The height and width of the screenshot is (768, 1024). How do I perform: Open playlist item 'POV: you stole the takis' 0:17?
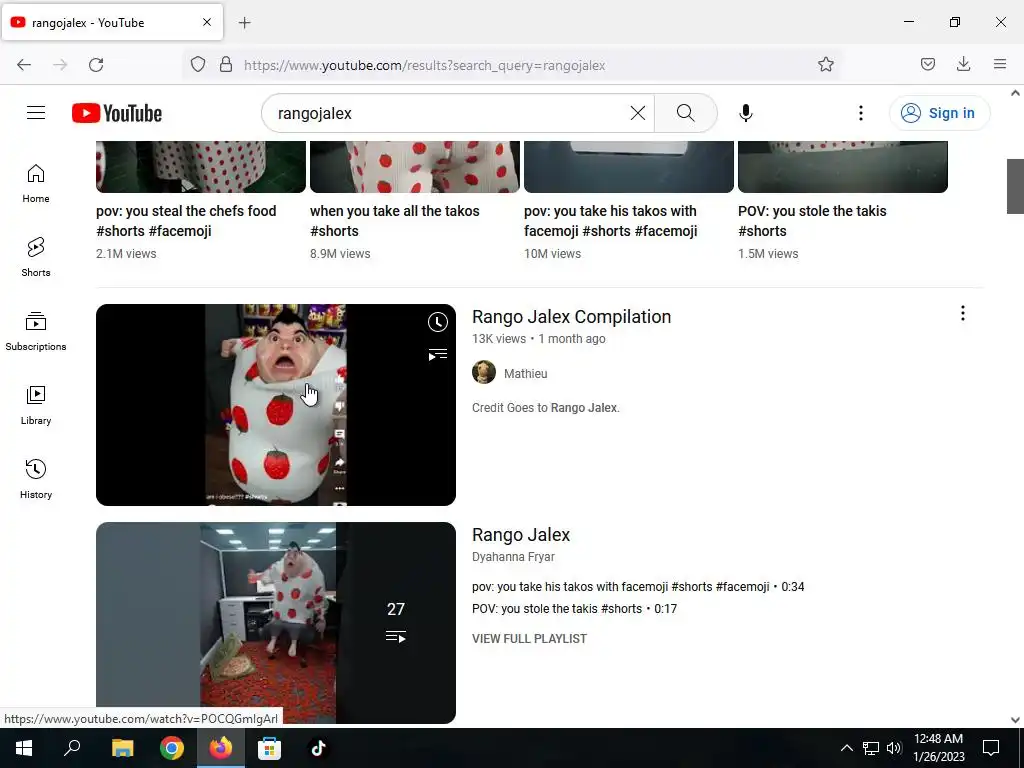[x=575, y=609]
